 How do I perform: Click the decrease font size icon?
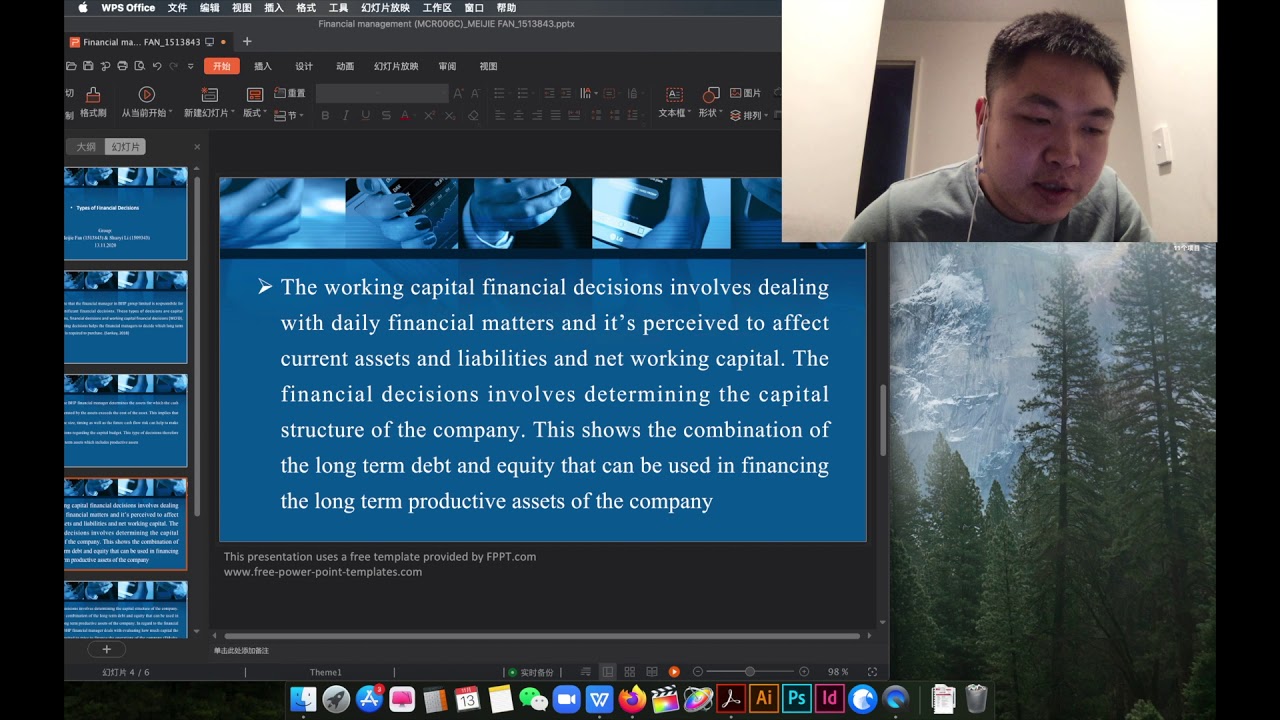pyautogui.click(x=475, y=93)
